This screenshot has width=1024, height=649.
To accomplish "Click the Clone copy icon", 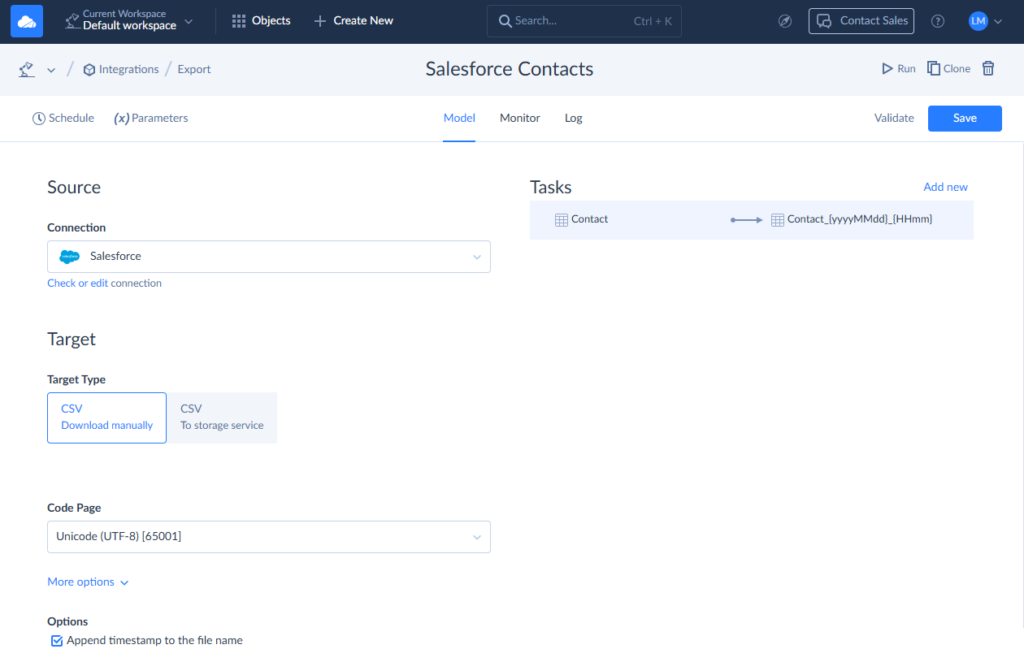I will pos(933,69).
